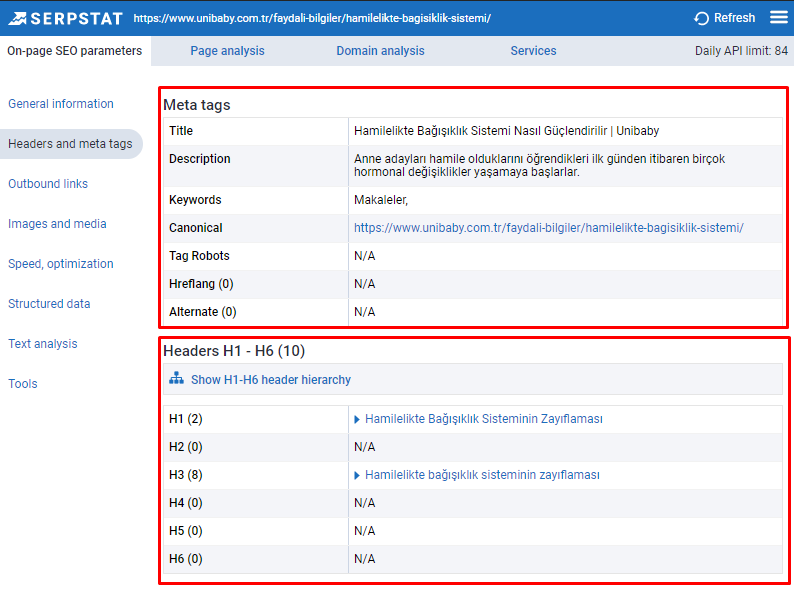Click the Daily API limit: 84 text
794x595 pixels.
(741, 51)
